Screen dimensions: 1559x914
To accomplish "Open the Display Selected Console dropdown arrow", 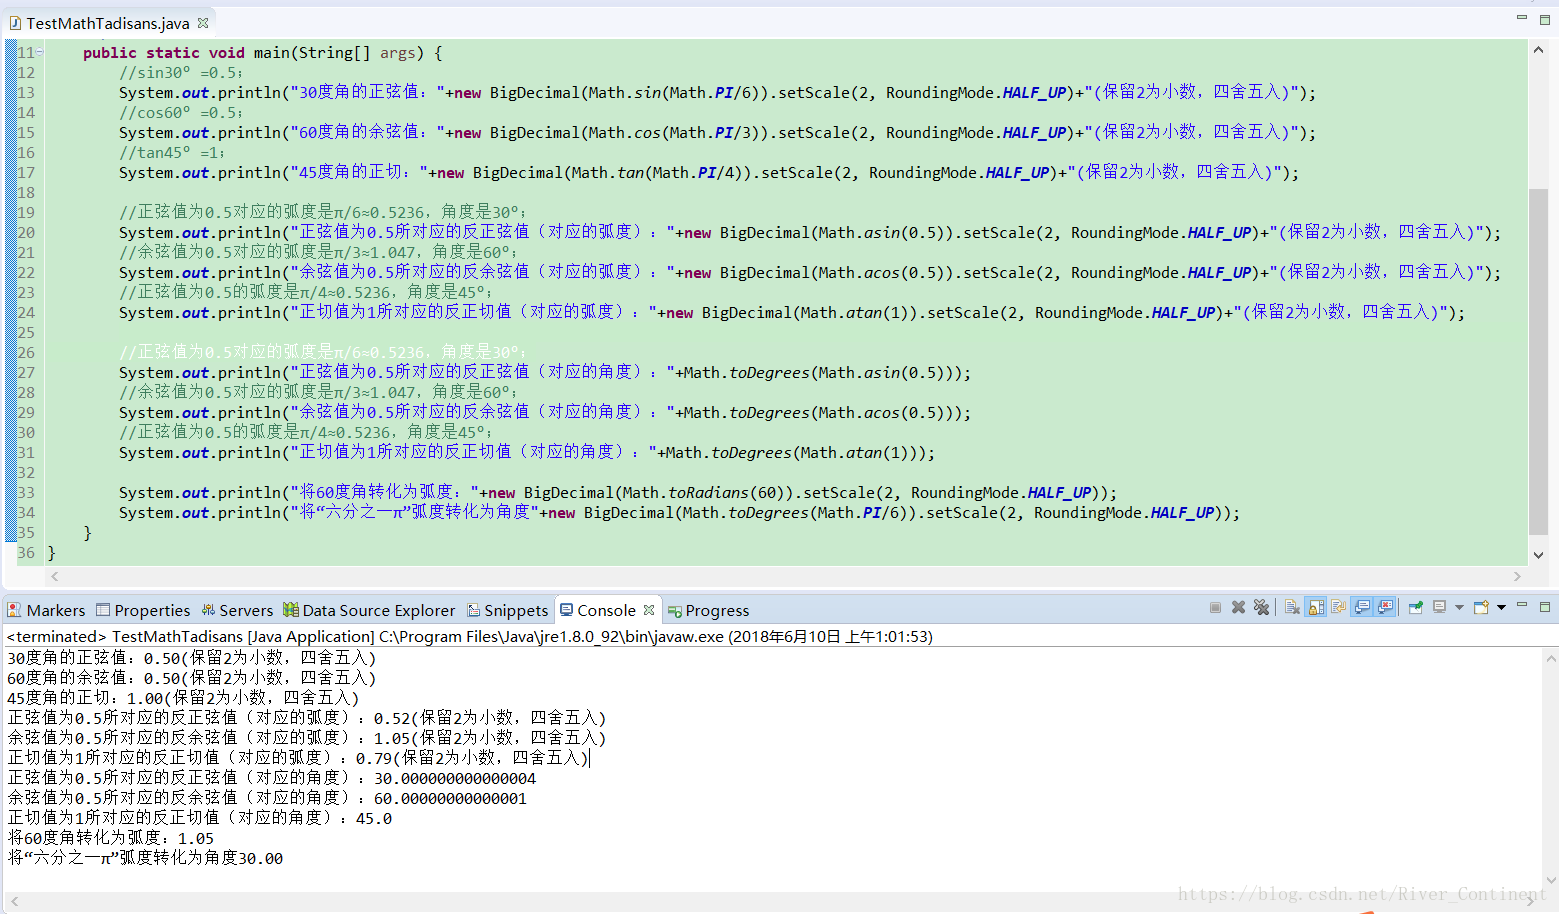I will pyautogui.click(x=1459, y=607).
